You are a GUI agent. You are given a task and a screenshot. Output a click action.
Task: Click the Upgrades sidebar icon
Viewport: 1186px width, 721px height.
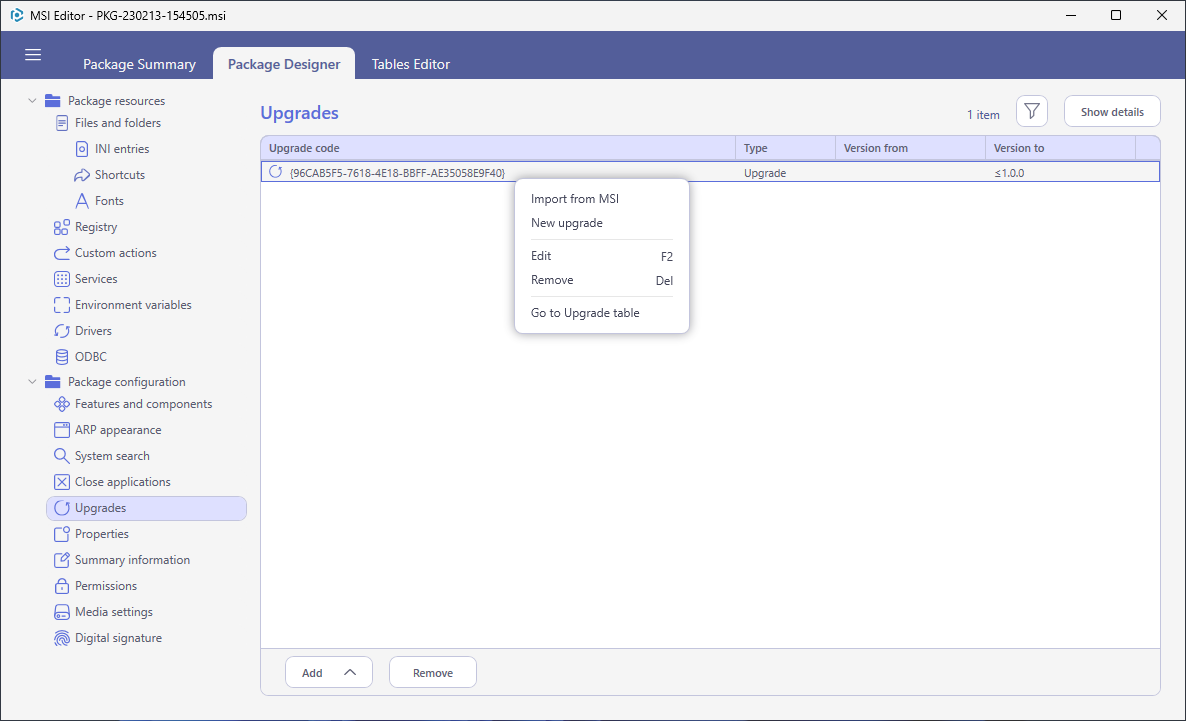pyautogui.click(x=62, y=508)
